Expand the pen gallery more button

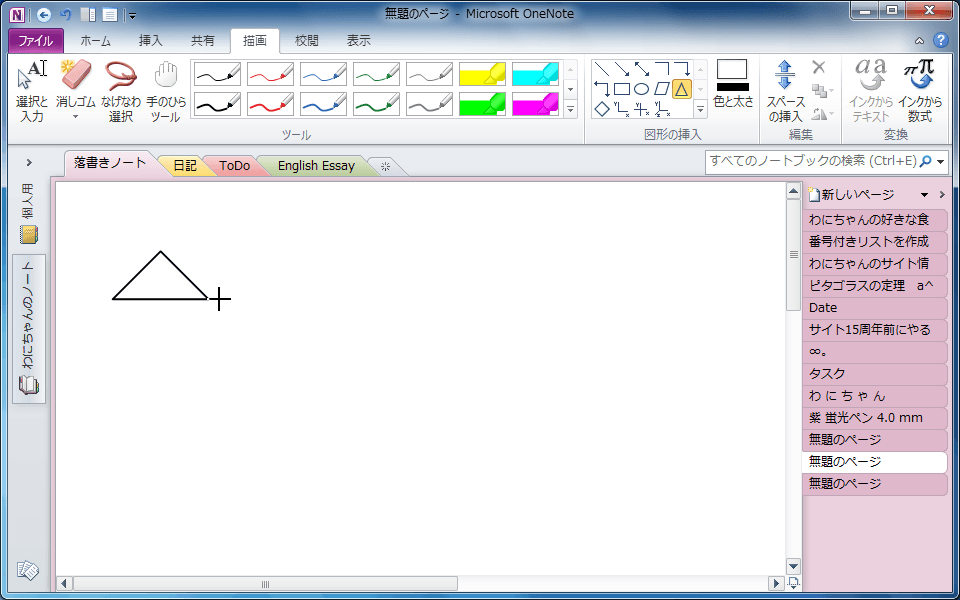click(570, 110)
